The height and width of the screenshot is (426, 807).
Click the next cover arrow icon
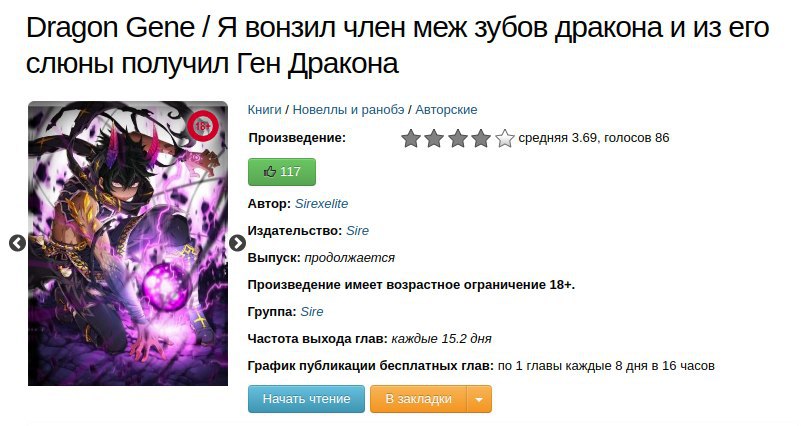(x=237, y=243)
